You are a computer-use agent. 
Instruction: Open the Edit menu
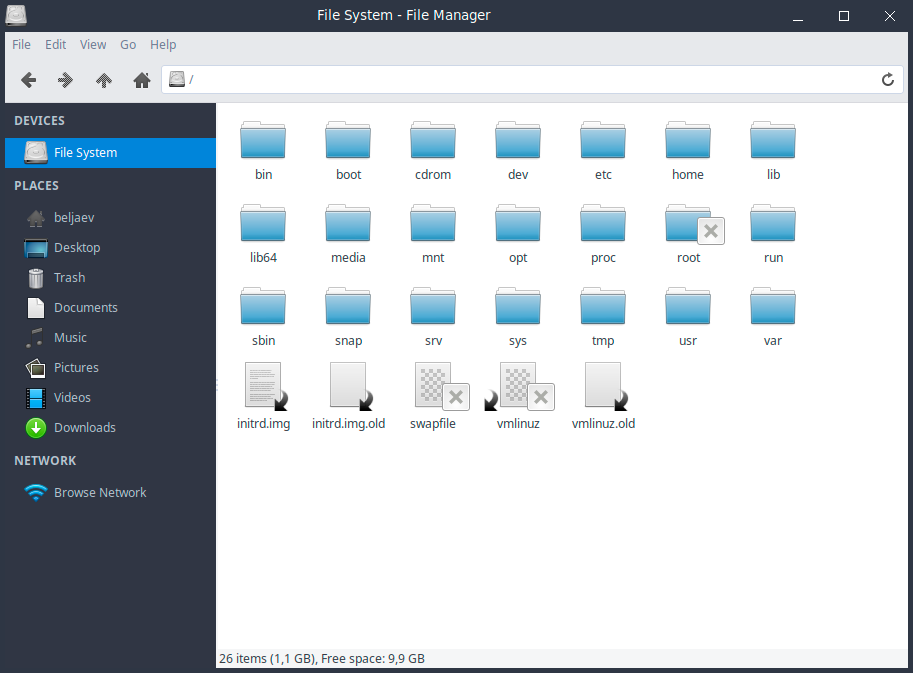pyautogui.click(x=55, y=45)
